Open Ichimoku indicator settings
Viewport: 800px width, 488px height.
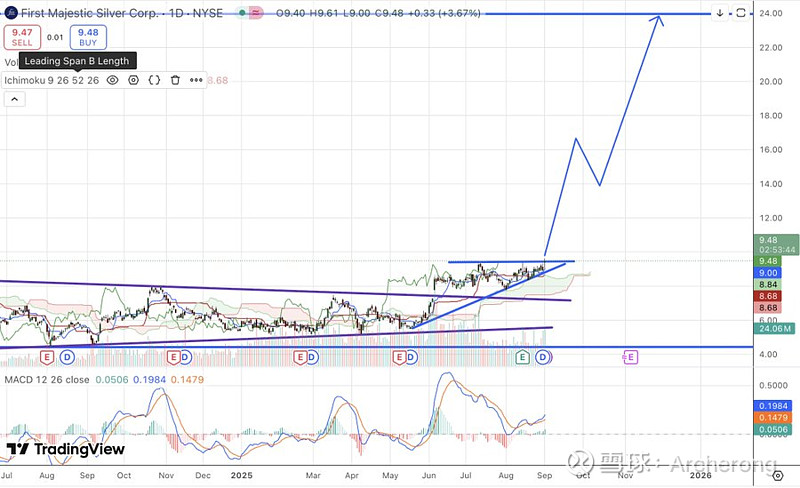click(x=133, y=80)
